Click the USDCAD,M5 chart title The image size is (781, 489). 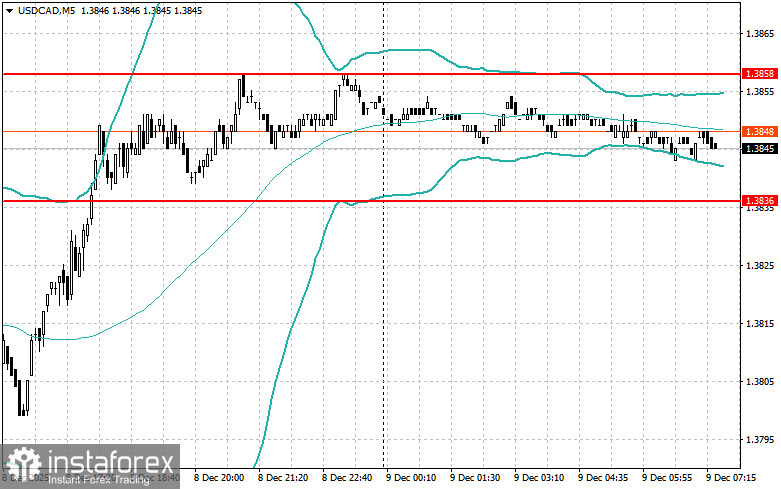tap(46, 10)
